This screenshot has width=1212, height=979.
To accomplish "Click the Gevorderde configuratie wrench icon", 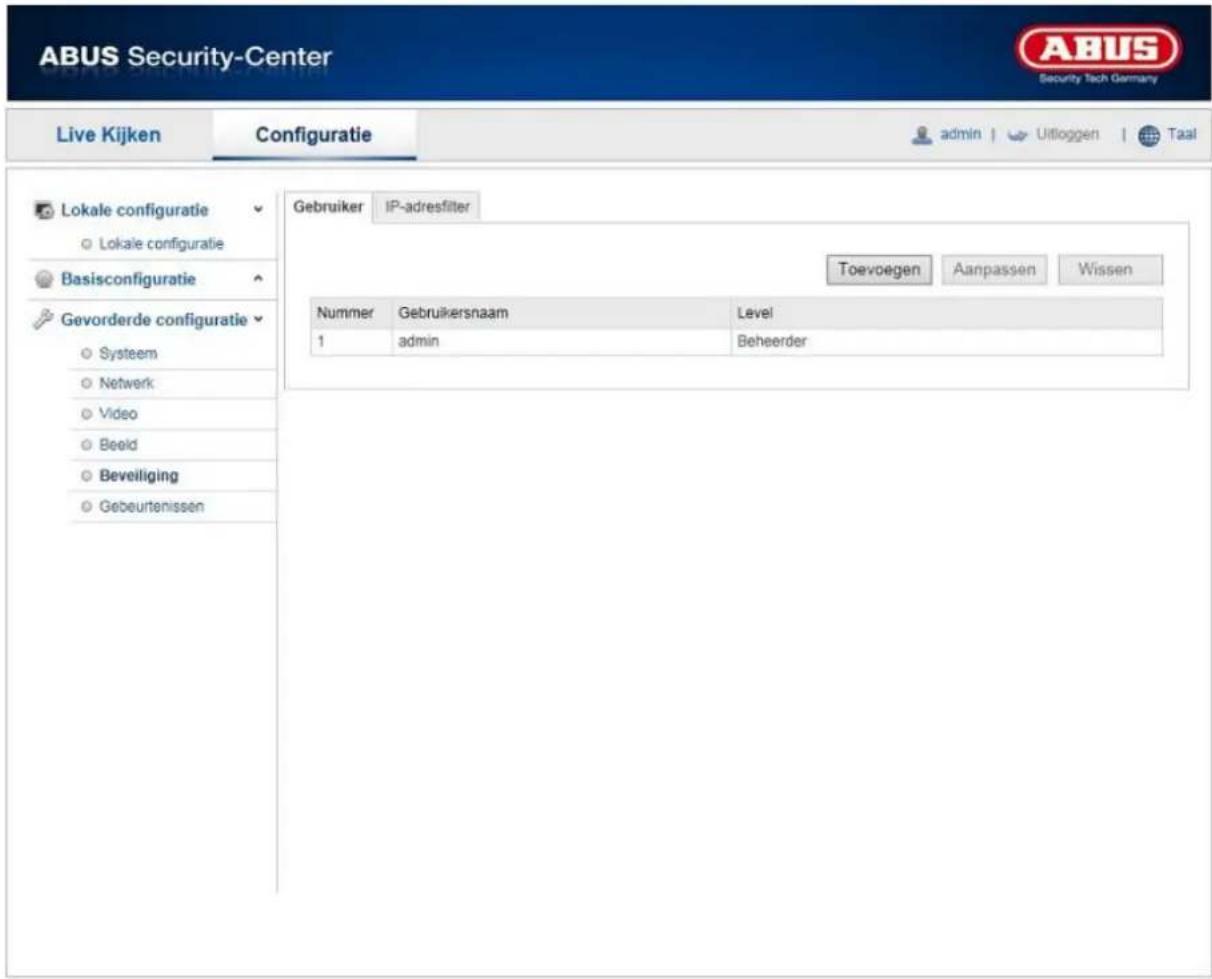I will point(43,320).
